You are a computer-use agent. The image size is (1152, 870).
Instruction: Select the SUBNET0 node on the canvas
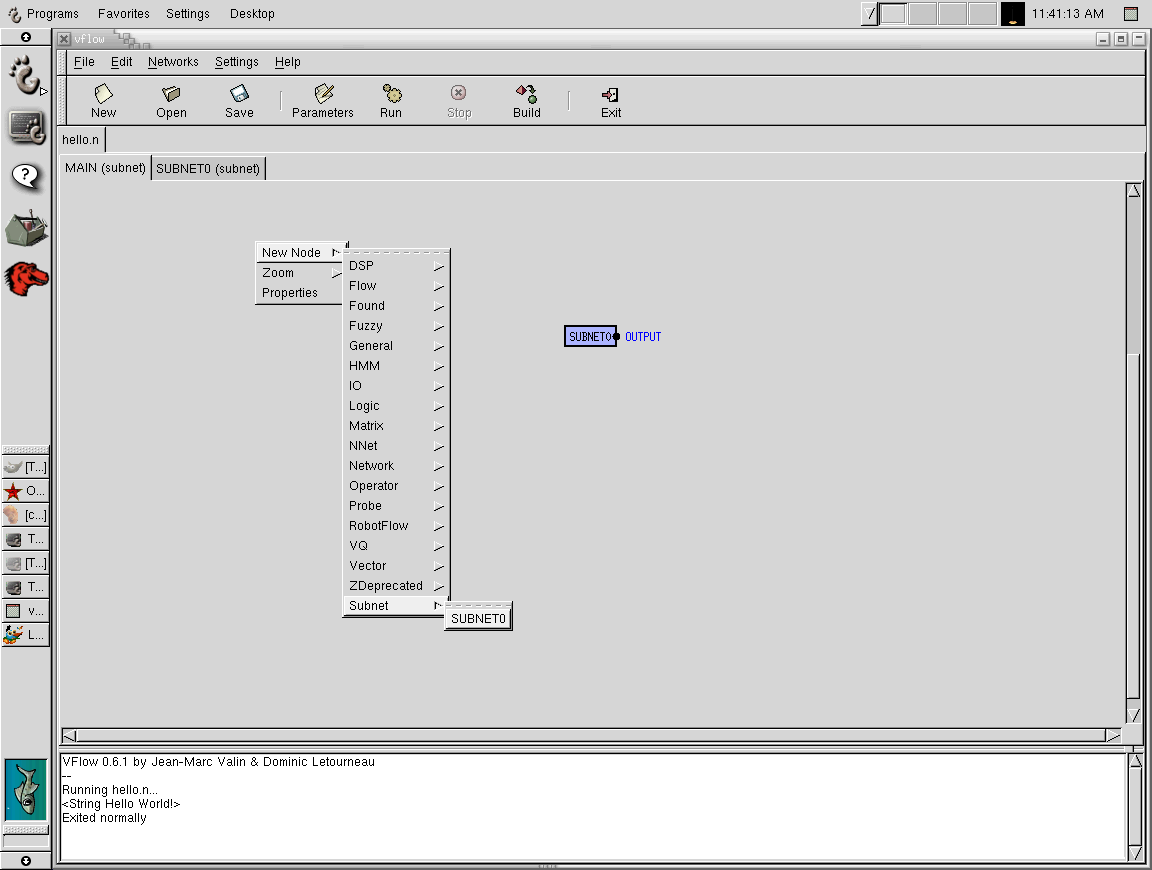tap(589, 337)
